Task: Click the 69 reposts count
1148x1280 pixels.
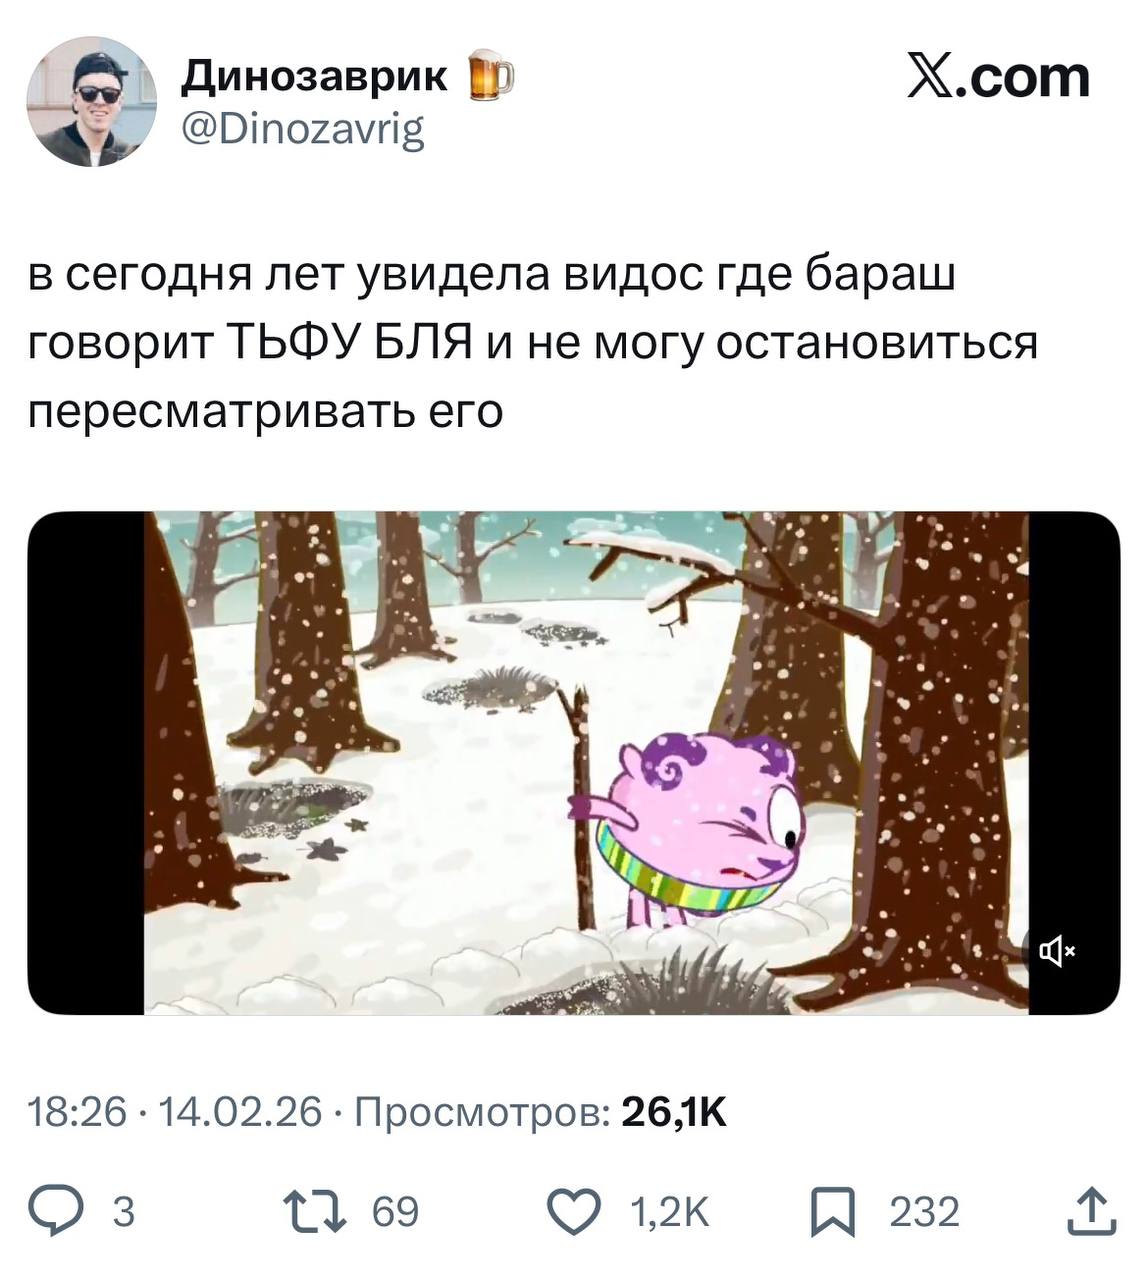Action: pyautogui.click(x=395, y=1212)
